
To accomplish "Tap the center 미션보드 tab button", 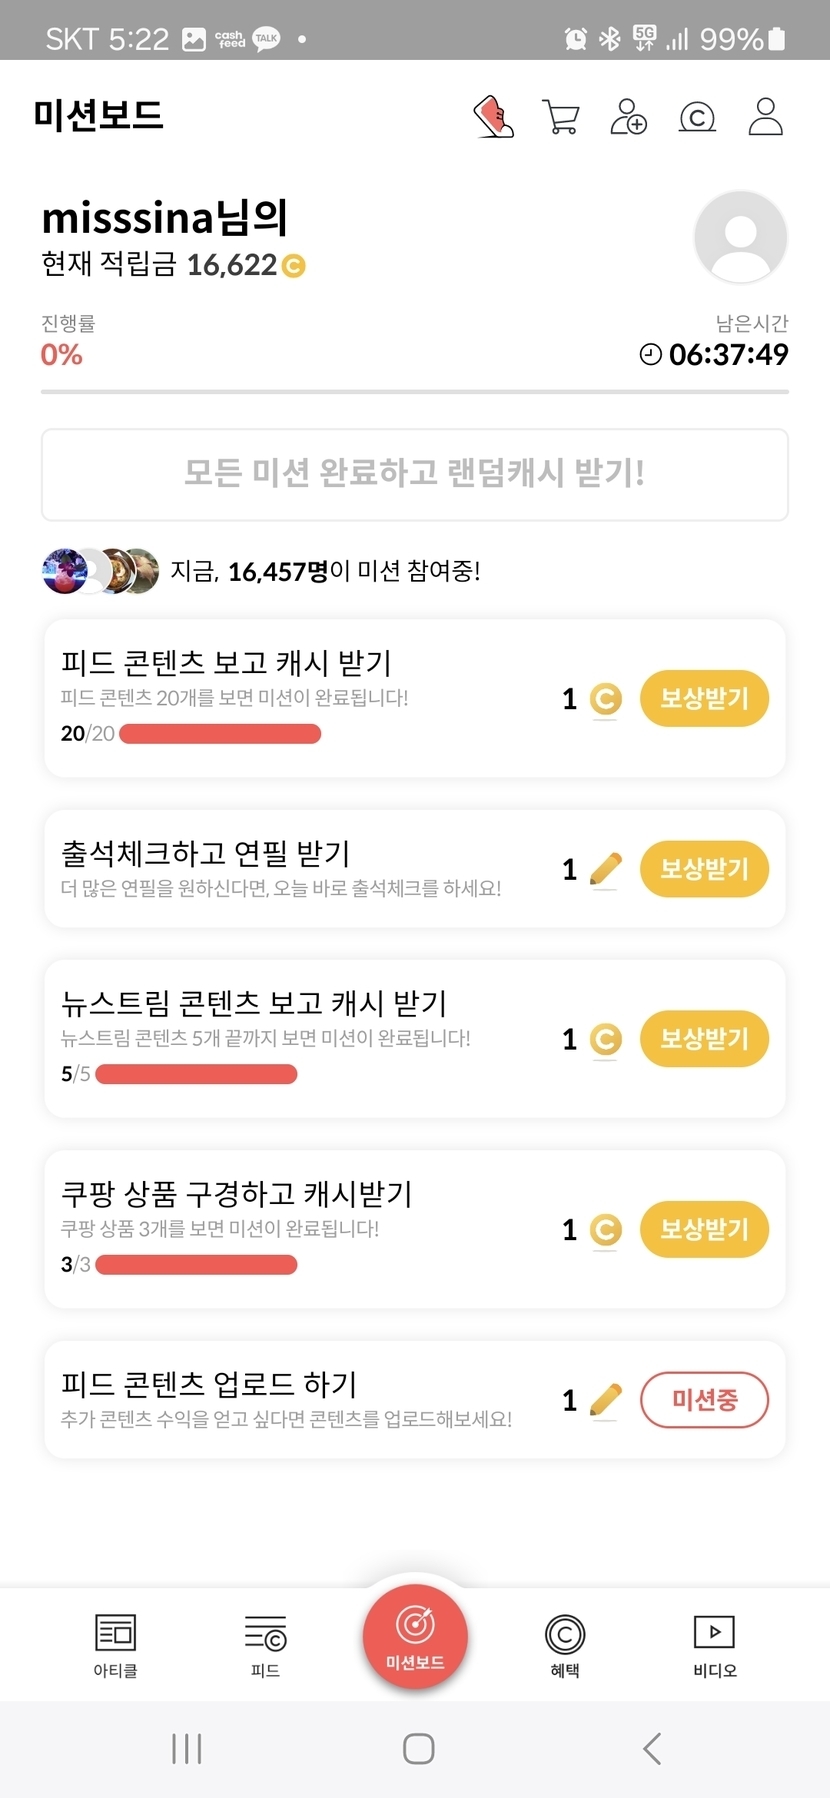I will click(x=415, y=1637).
